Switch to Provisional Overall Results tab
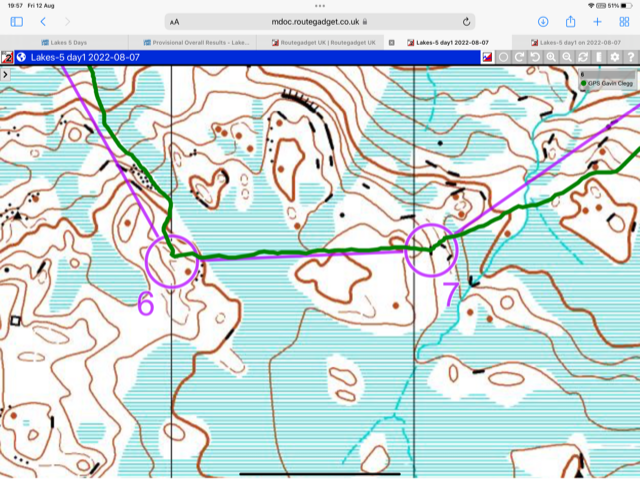This screenshot has height=479, width=640. (x=196, y=42)
